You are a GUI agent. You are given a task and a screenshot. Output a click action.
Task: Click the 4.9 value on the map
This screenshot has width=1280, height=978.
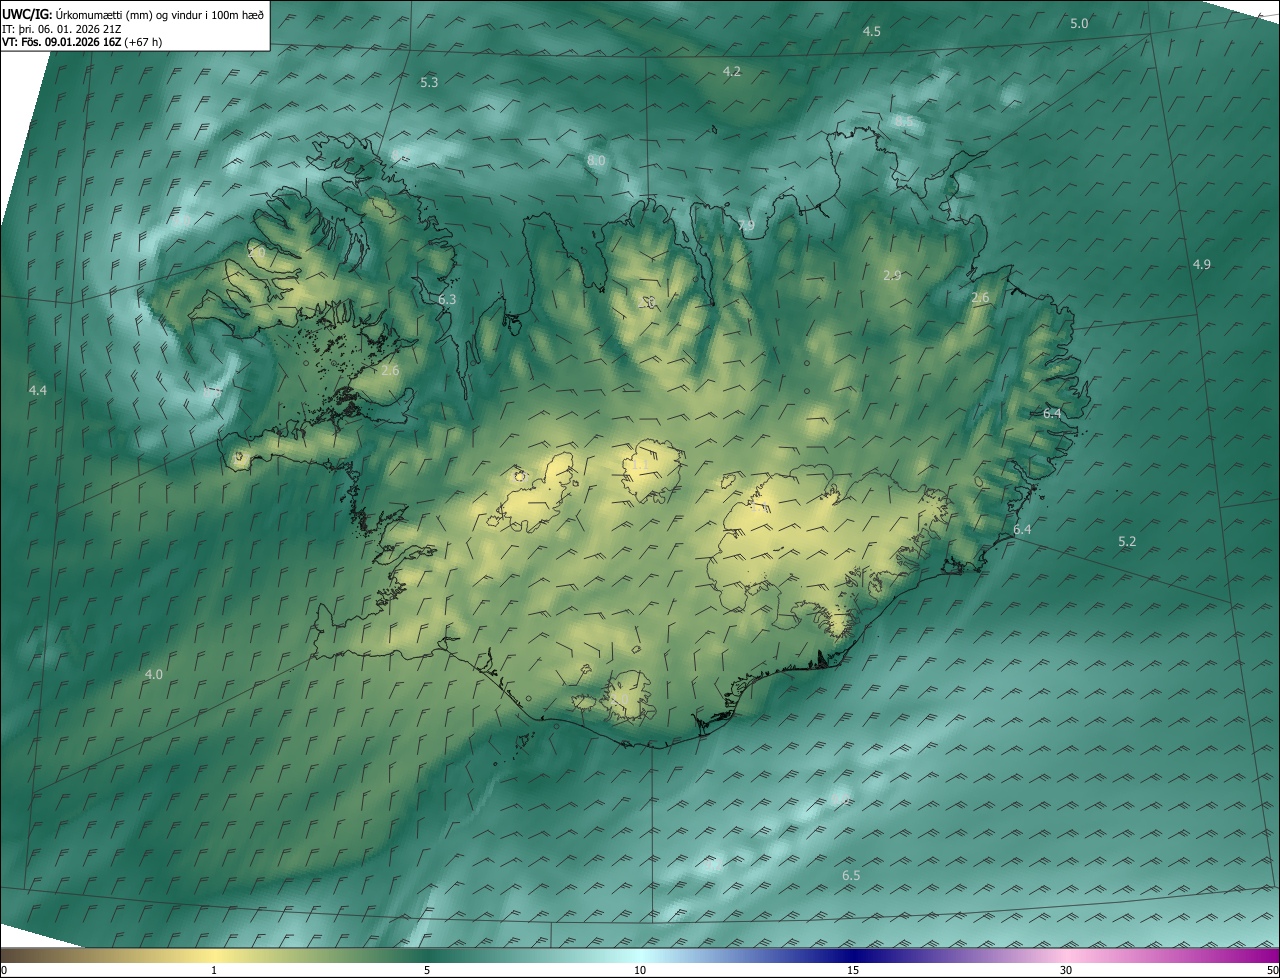1202,265
